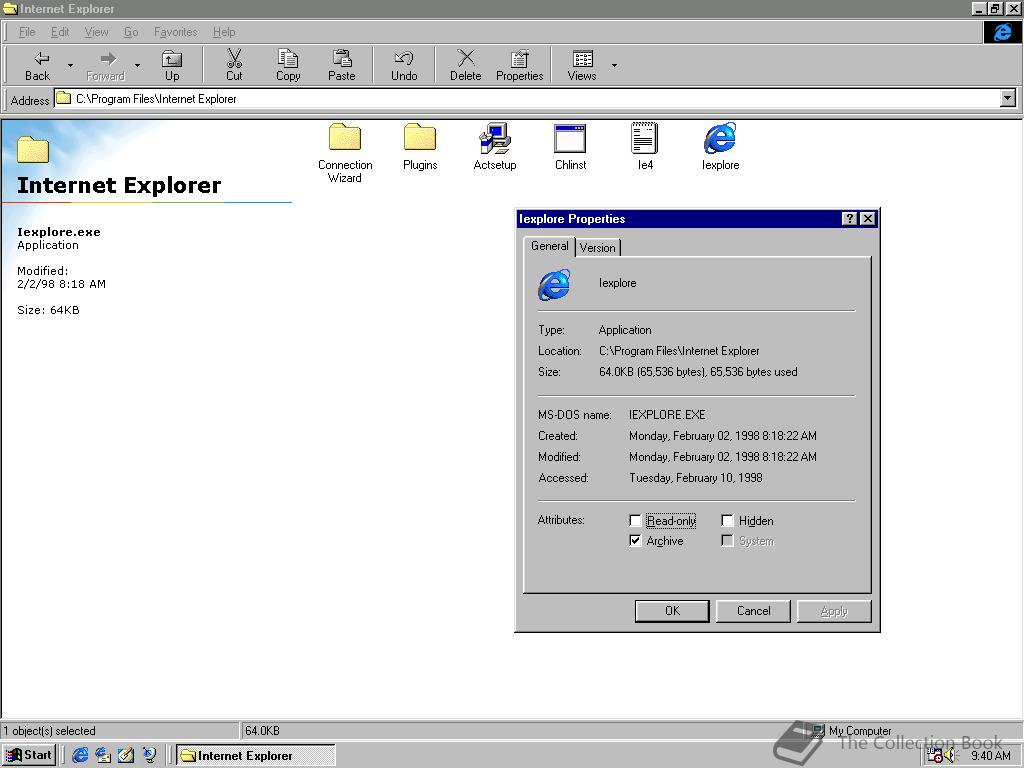This screenshot has width=1024, height=768.
Task: Select the Connection Wizard folder
Action: click(x=345, y=153)
